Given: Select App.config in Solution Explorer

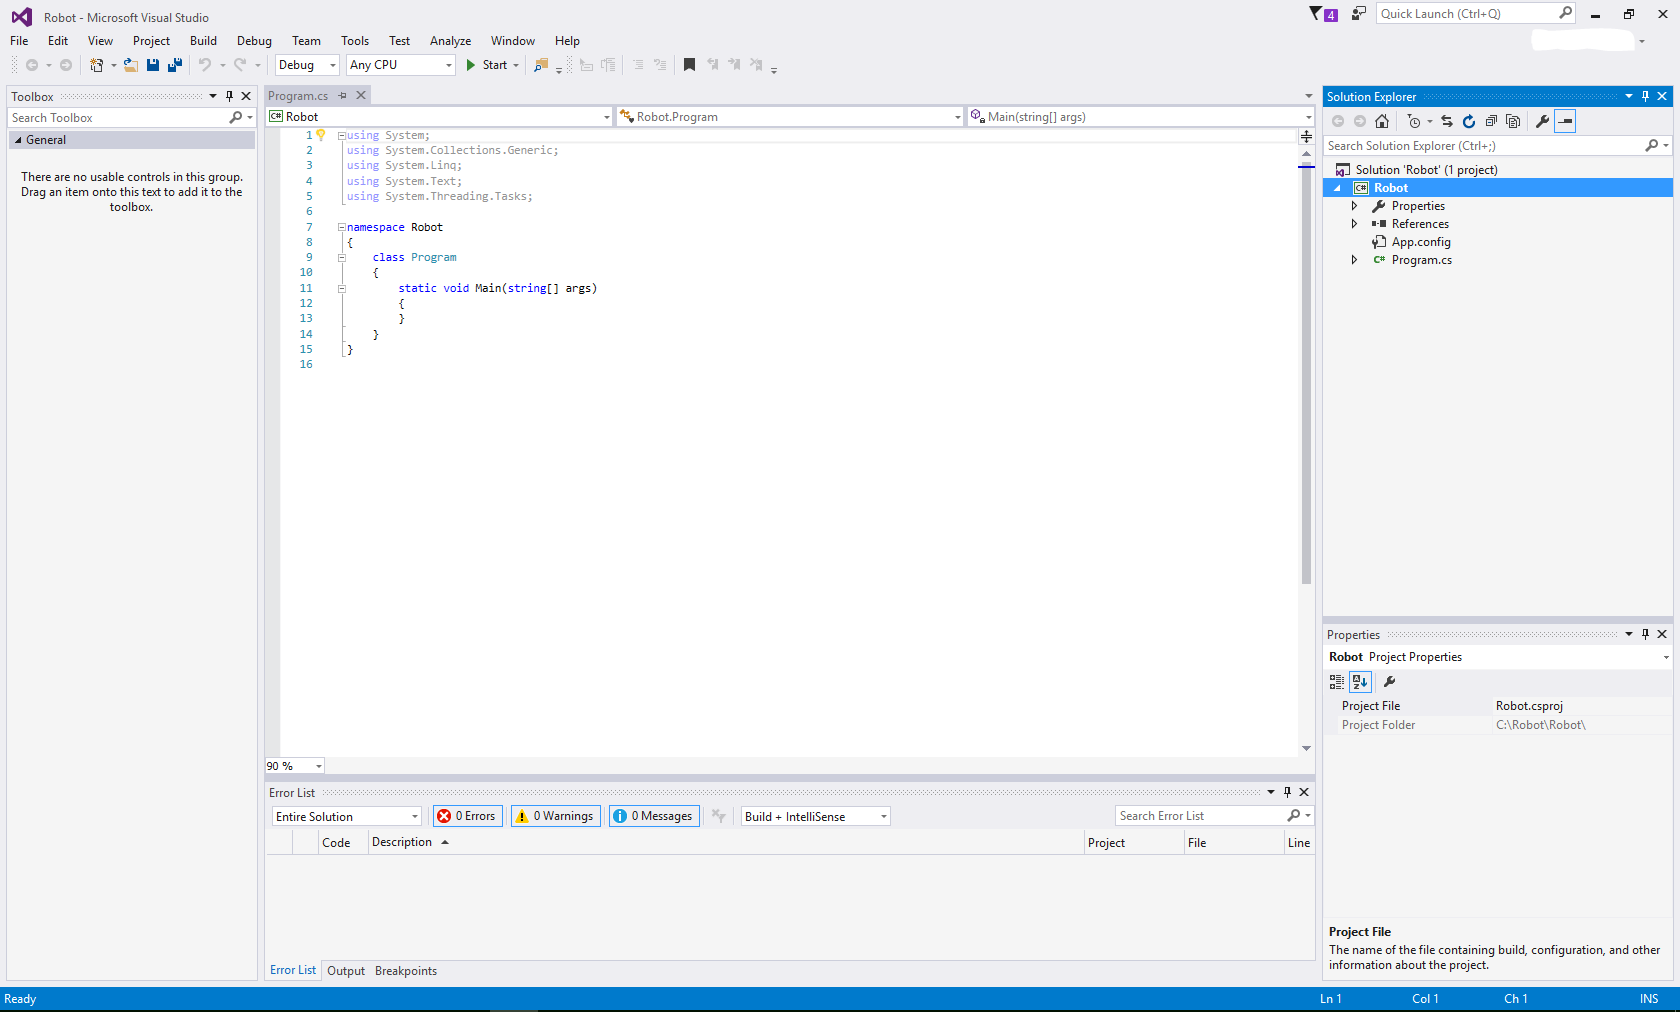Looking at the screenshot, I should click(1420, 241).
